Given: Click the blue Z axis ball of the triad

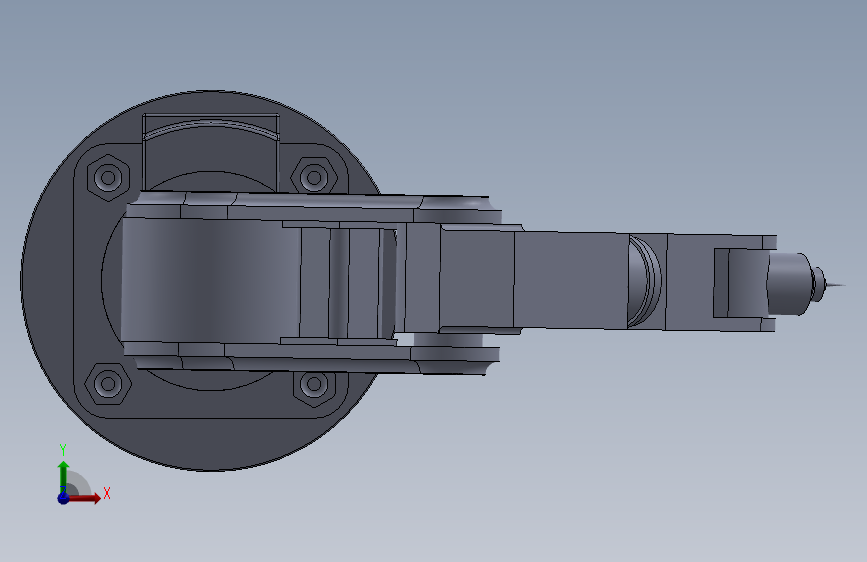Looking at the screenshot, I should click(x=64, y=498).
